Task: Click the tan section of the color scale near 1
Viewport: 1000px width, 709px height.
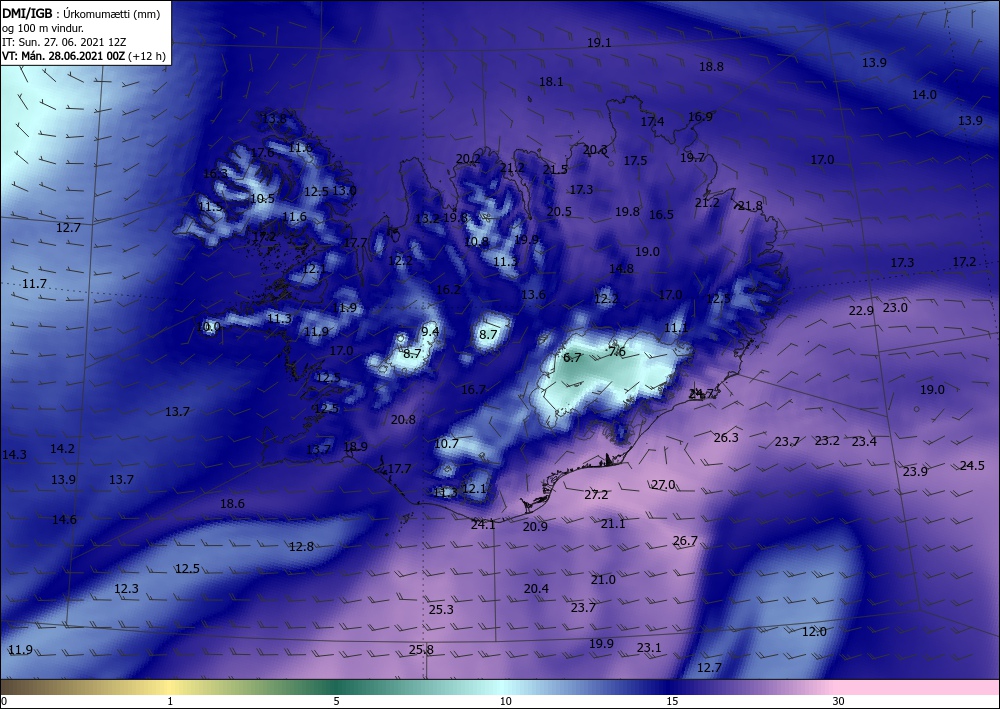Action: click(170, 687)
